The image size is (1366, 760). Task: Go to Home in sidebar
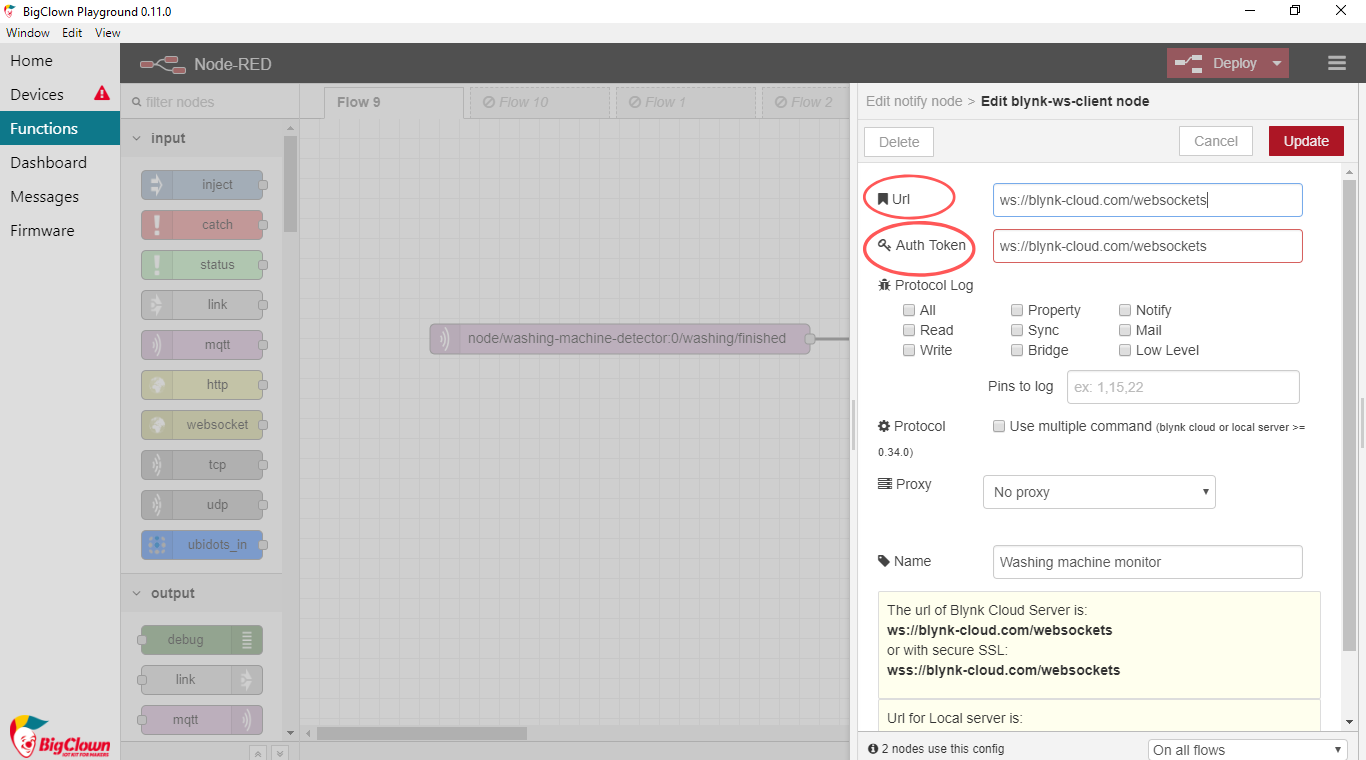pos(60,60)
